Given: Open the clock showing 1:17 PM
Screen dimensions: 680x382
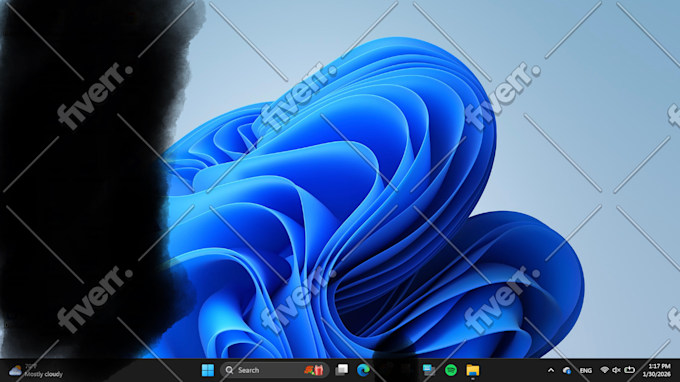Looking at the screenshot, I should point(657,370).
